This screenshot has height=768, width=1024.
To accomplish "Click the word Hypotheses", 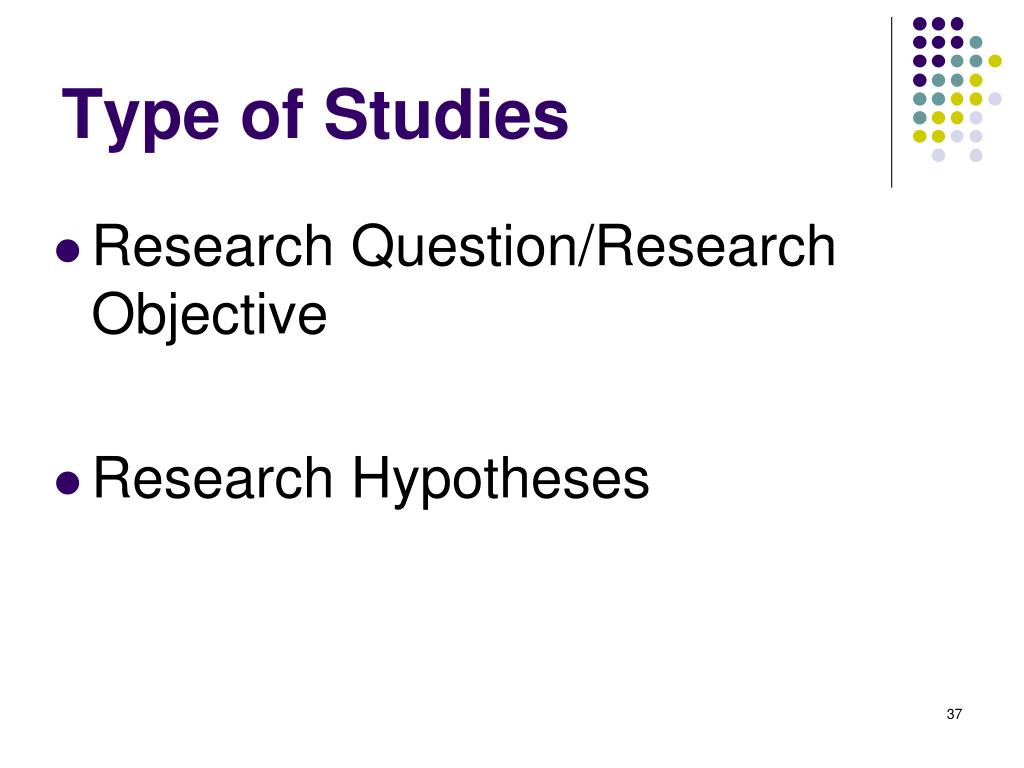I will 500,481.
